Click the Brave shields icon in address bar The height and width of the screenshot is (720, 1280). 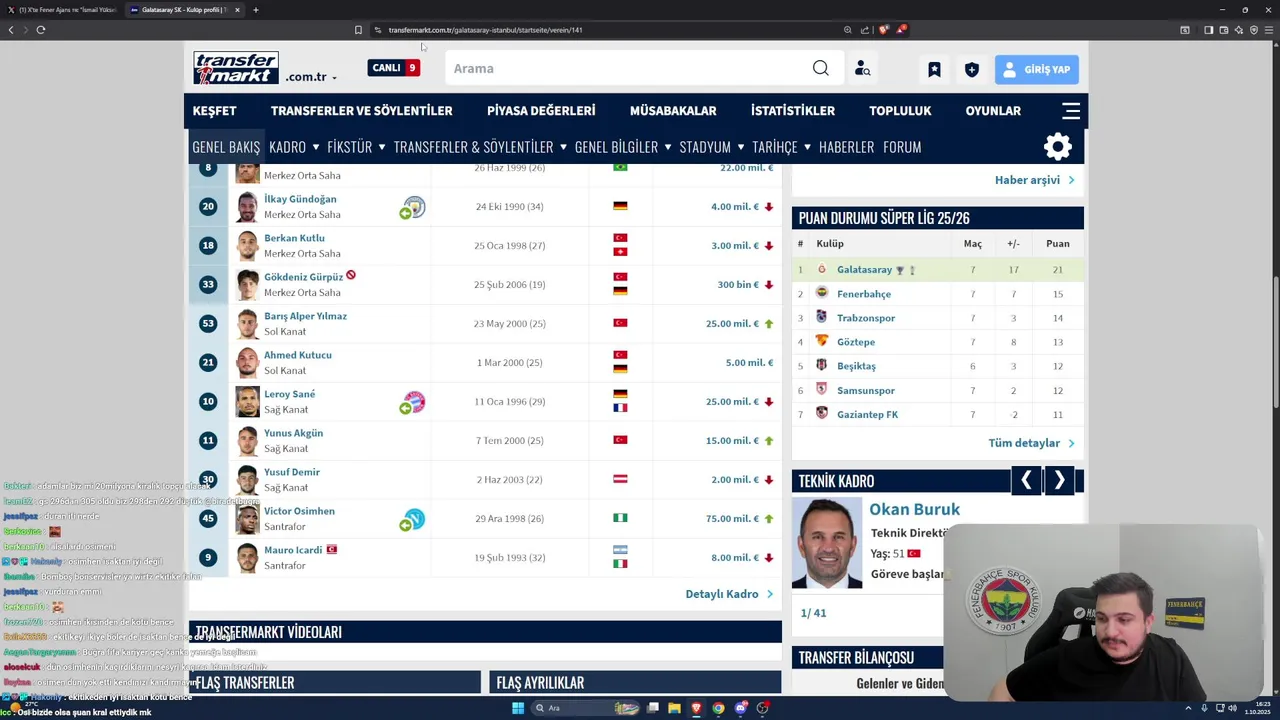(x=883, y=30)
